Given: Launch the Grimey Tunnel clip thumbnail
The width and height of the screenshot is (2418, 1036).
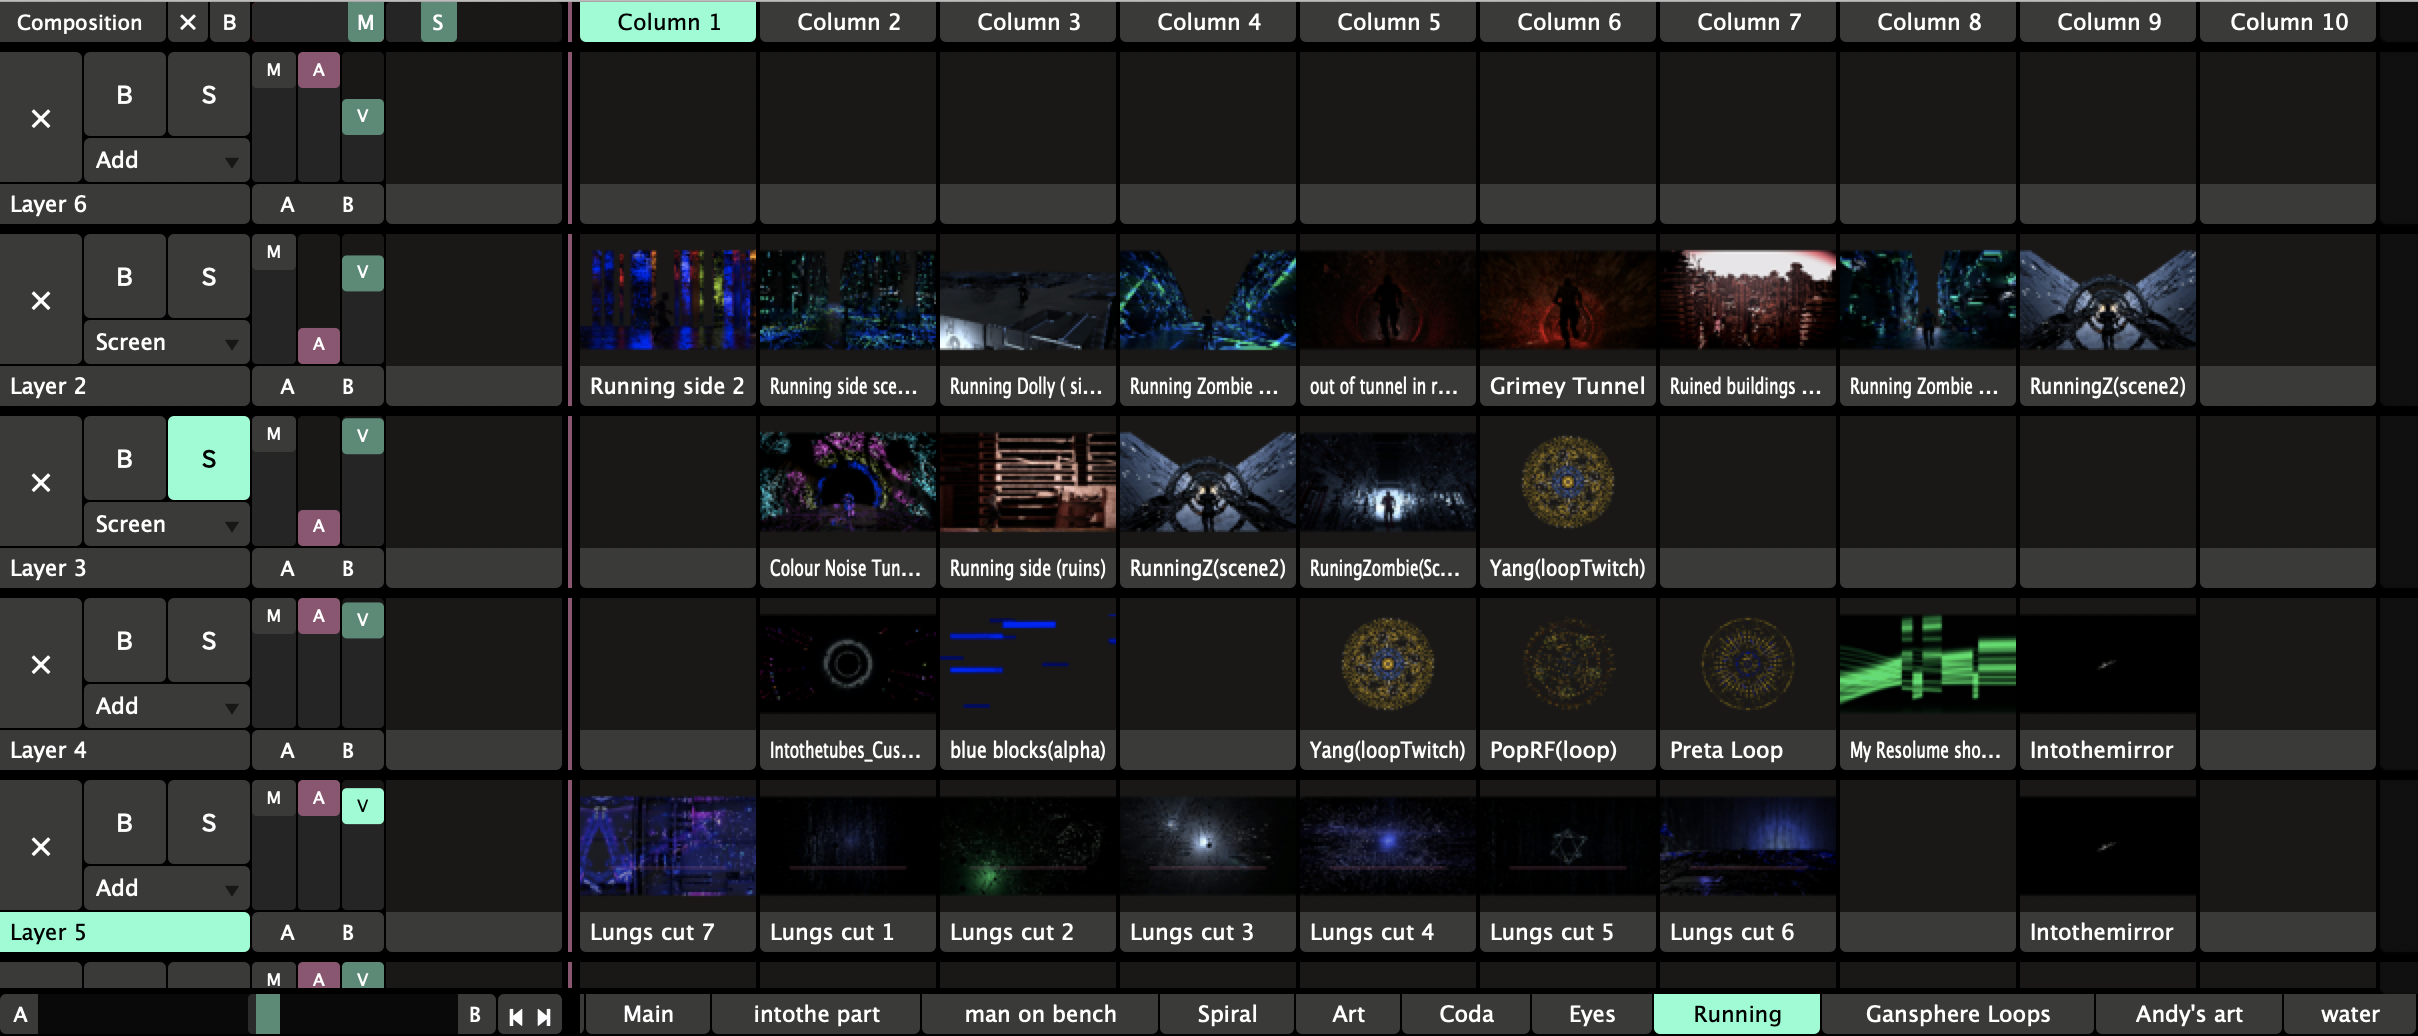Looking at the screenshot, I should 1567,300.
